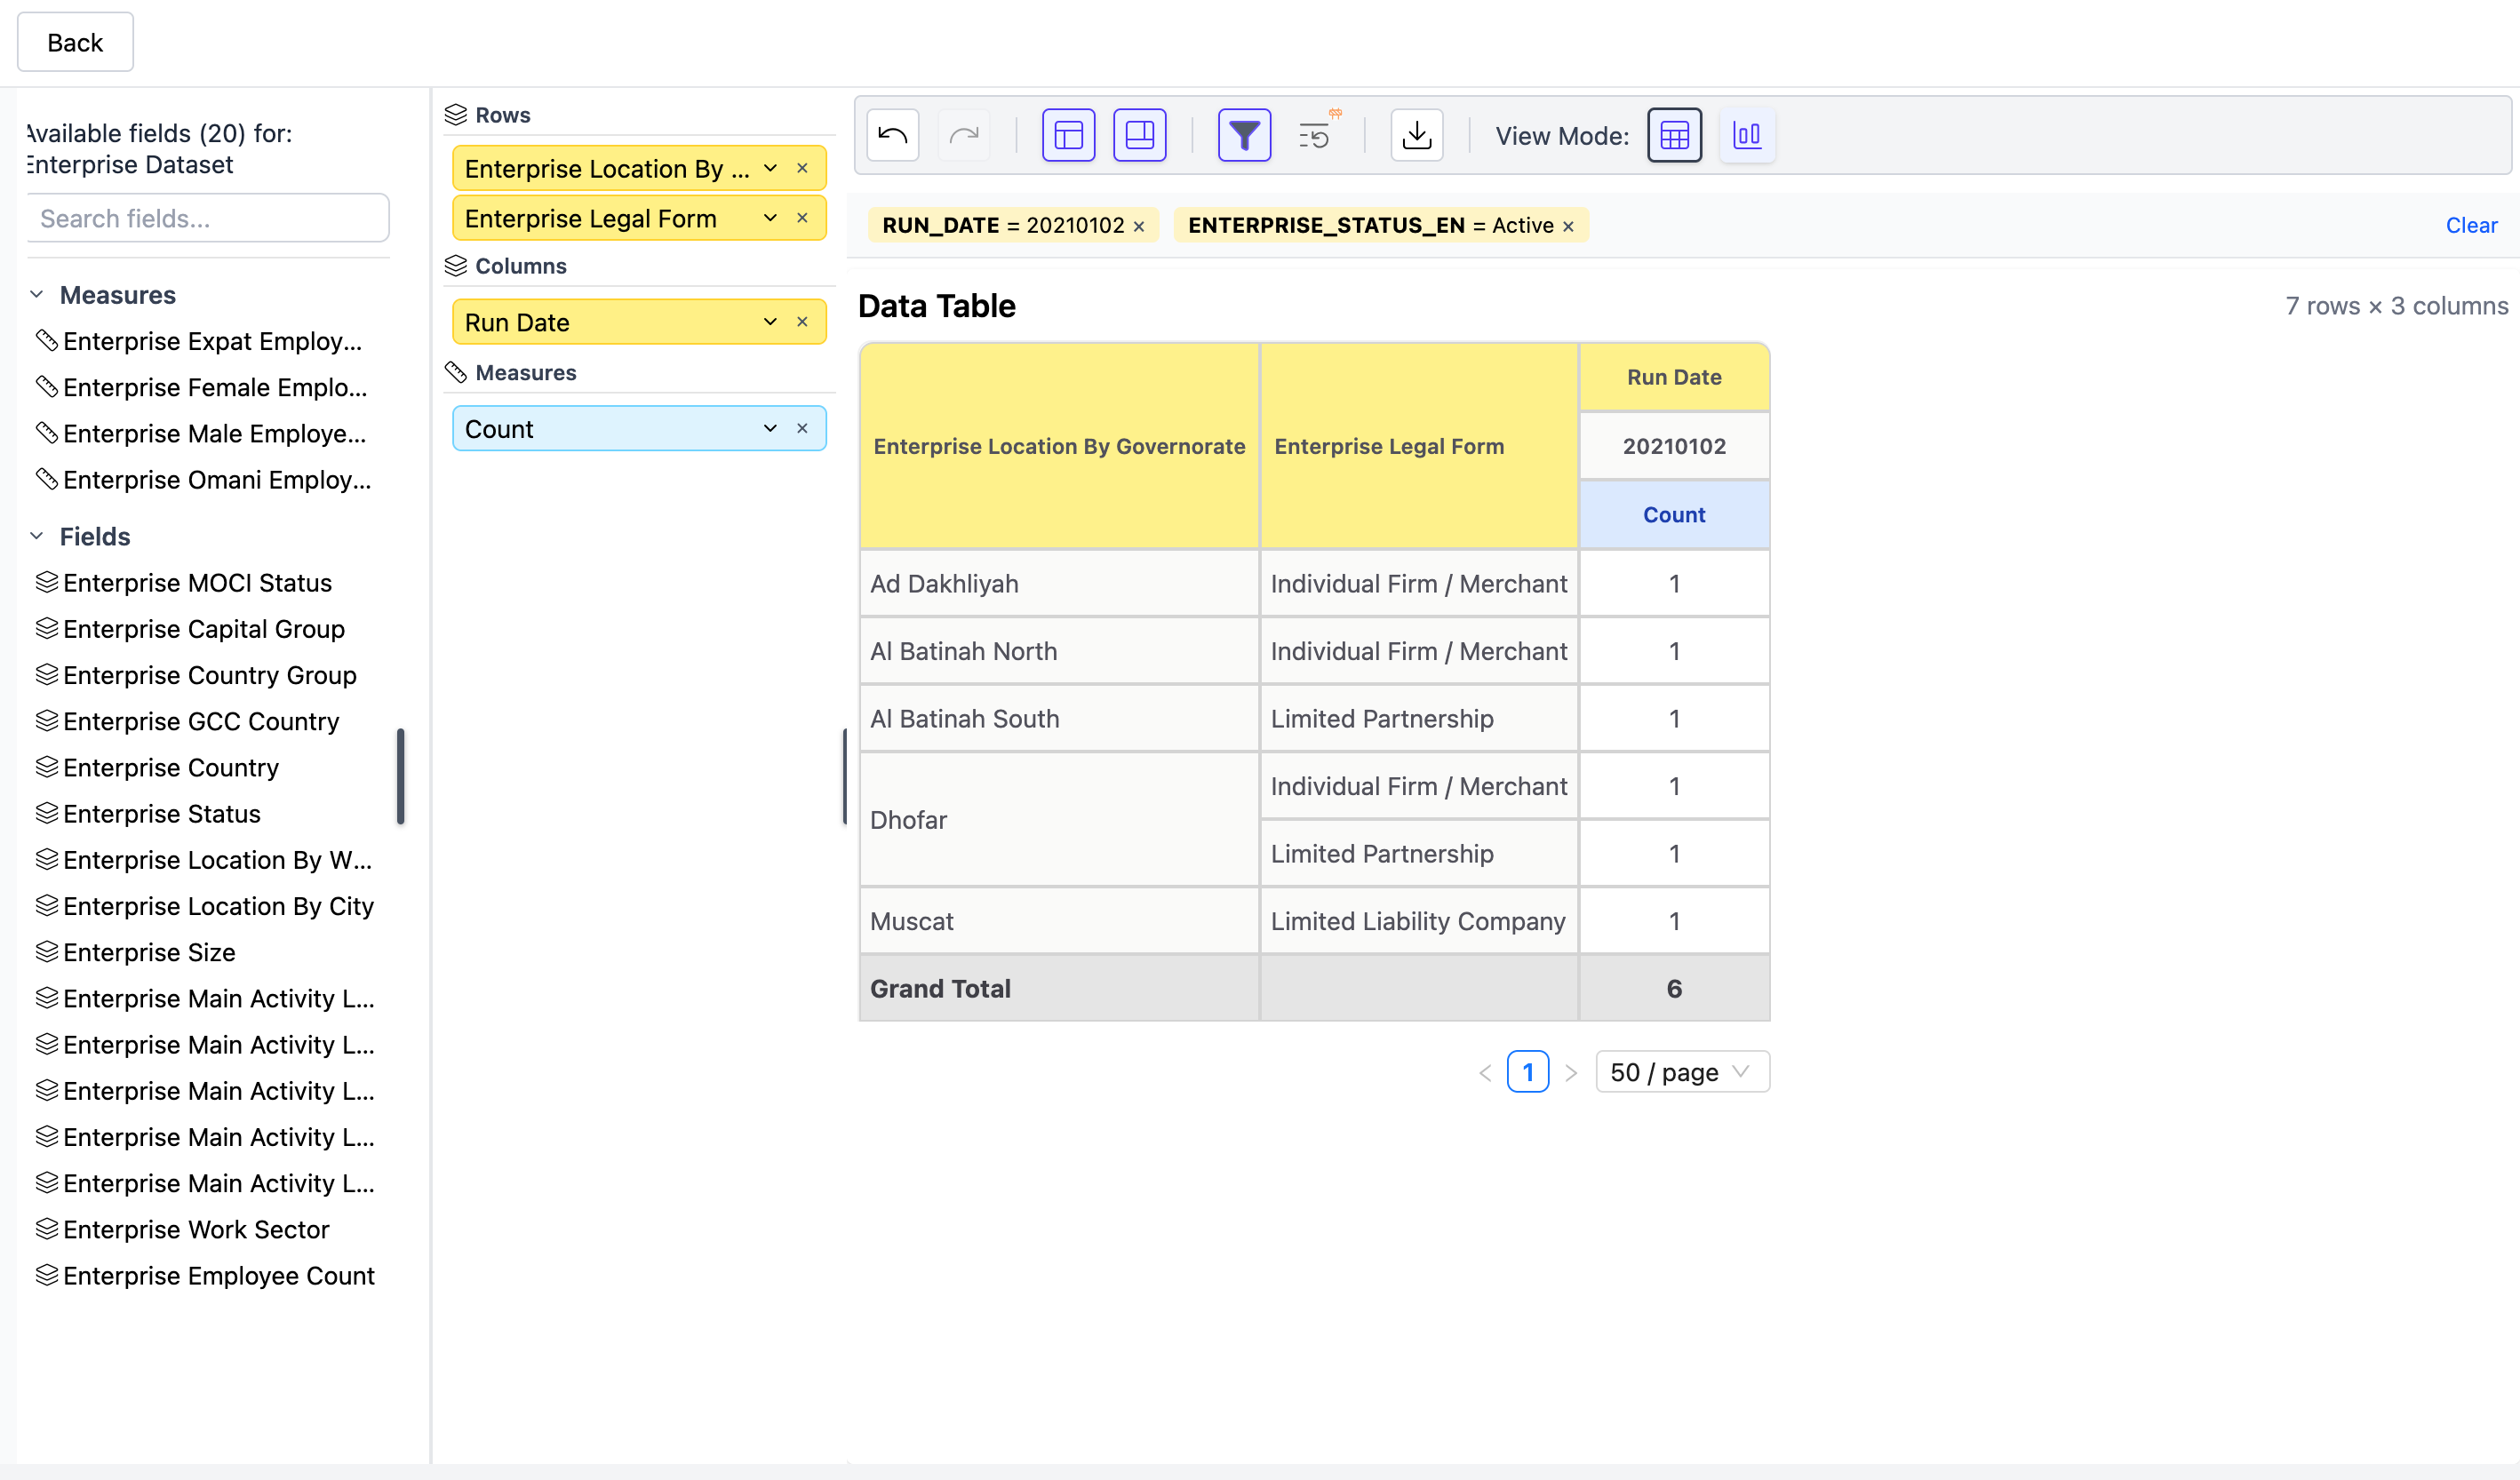This screenshot has width=2520, height=1480.
Task: Toggle the filter funnel button
Action: tap(1243, 135)
